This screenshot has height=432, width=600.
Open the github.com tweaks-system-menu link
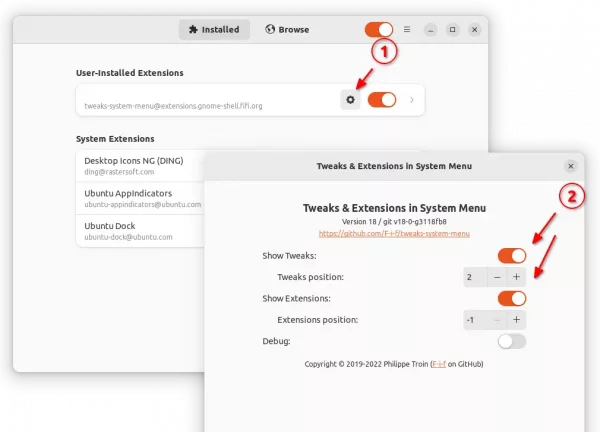pos(394,233)
